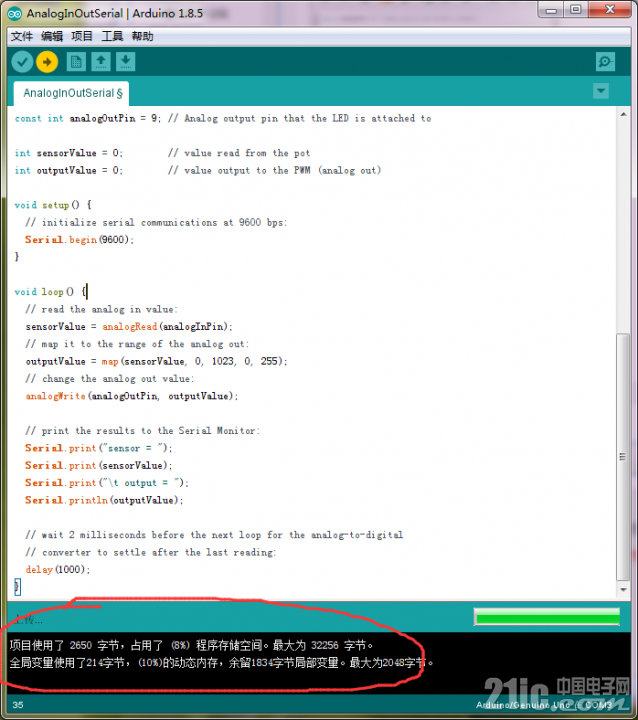Viewport: 638px width, 720px height.
Task: Click the green upload progress bar
Action: pyautogui.click(x=547, y=617)
